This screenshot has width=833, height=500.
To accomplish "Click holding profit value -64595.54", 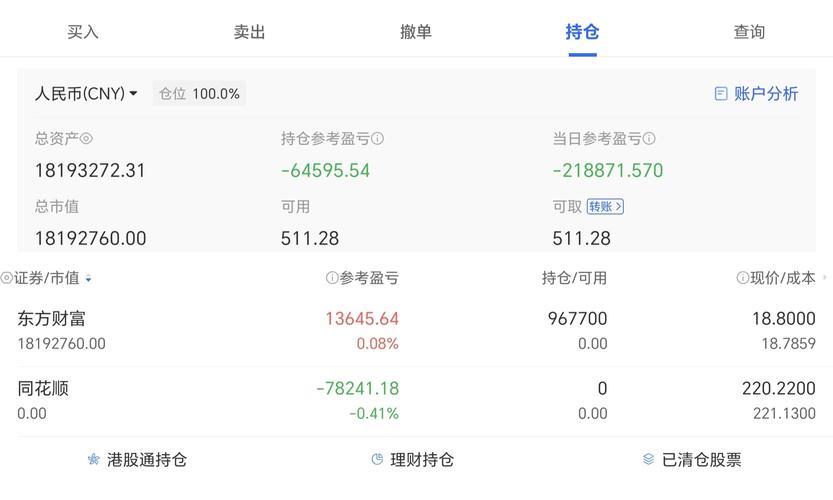I will [325, 171].
